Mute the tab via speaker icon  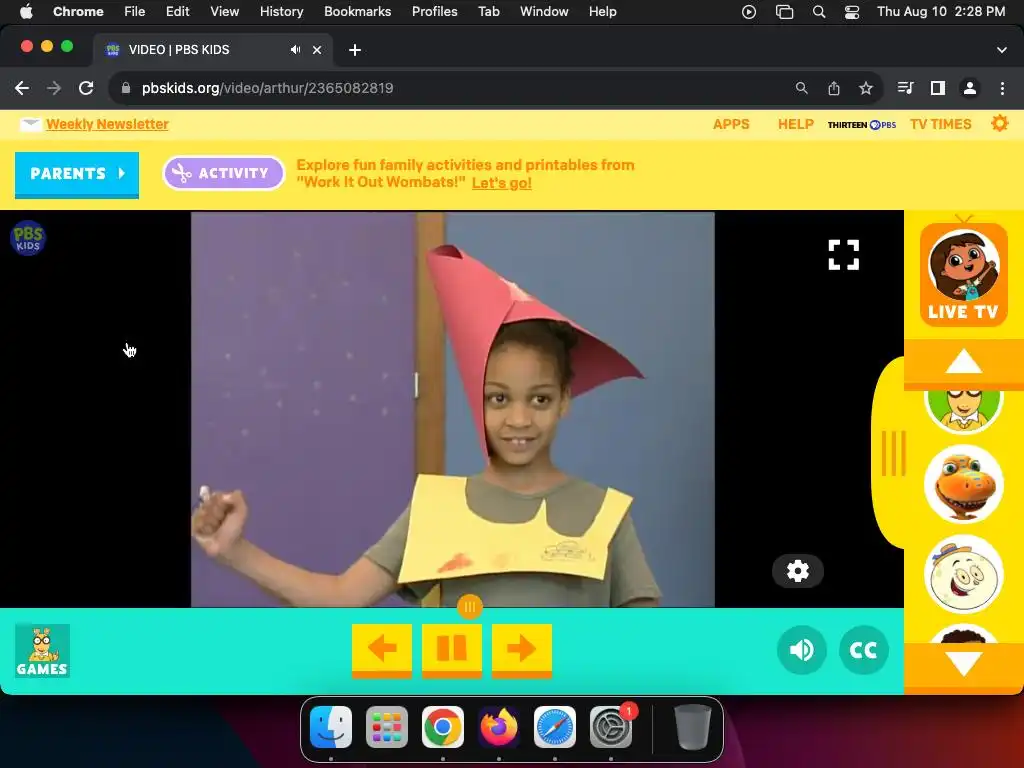pos(295,50)
